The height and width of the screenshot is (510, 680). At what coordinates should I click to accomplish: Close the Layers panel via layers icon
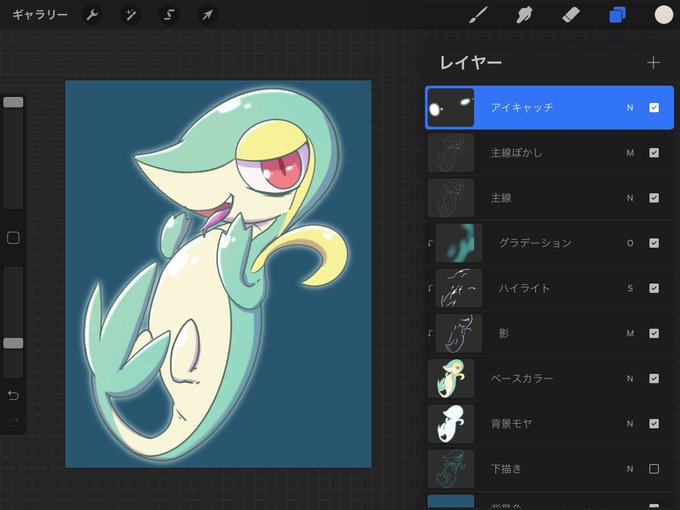click(x=617, y=15)
